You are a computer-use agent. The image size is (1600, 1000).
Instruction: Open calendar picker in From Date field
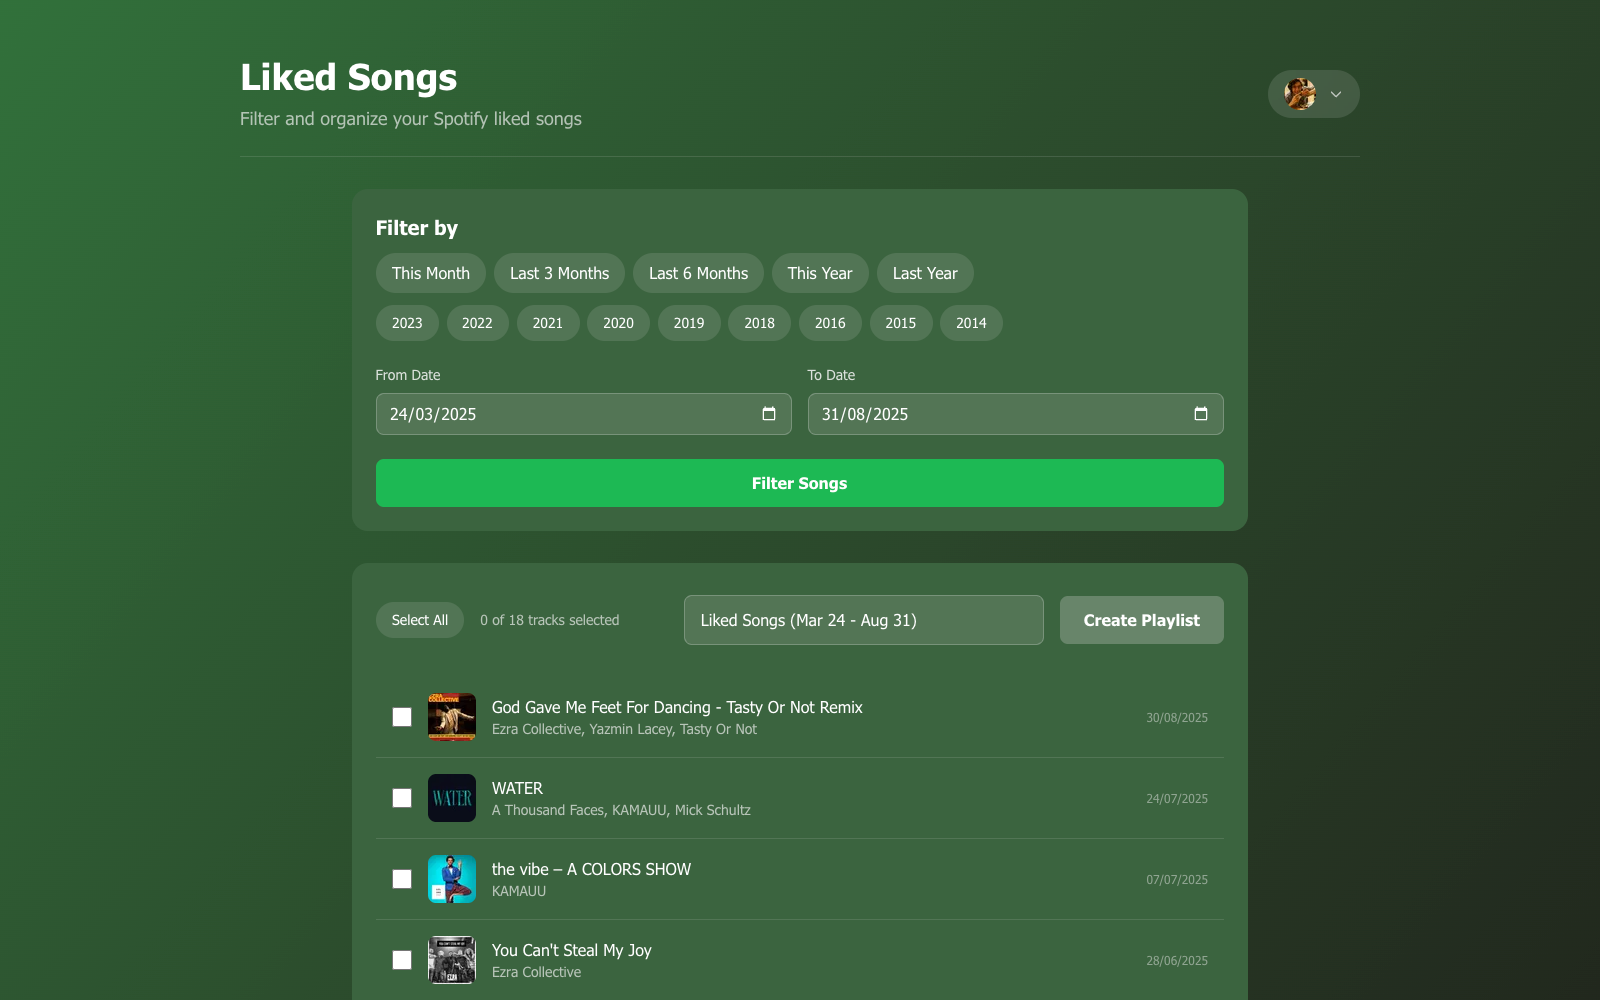click(769, 414)
